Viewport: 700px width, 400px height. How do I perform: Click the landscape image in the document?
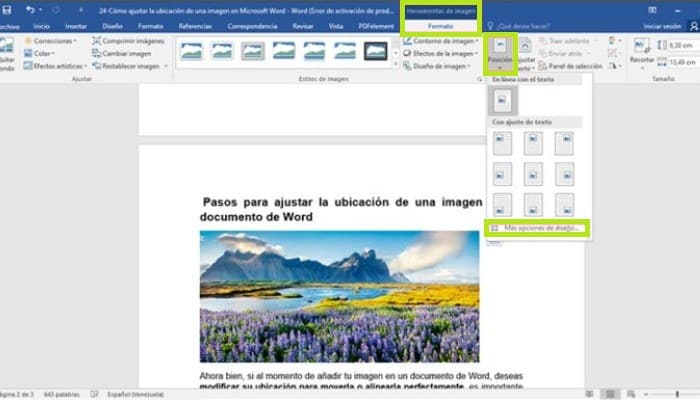339,296
